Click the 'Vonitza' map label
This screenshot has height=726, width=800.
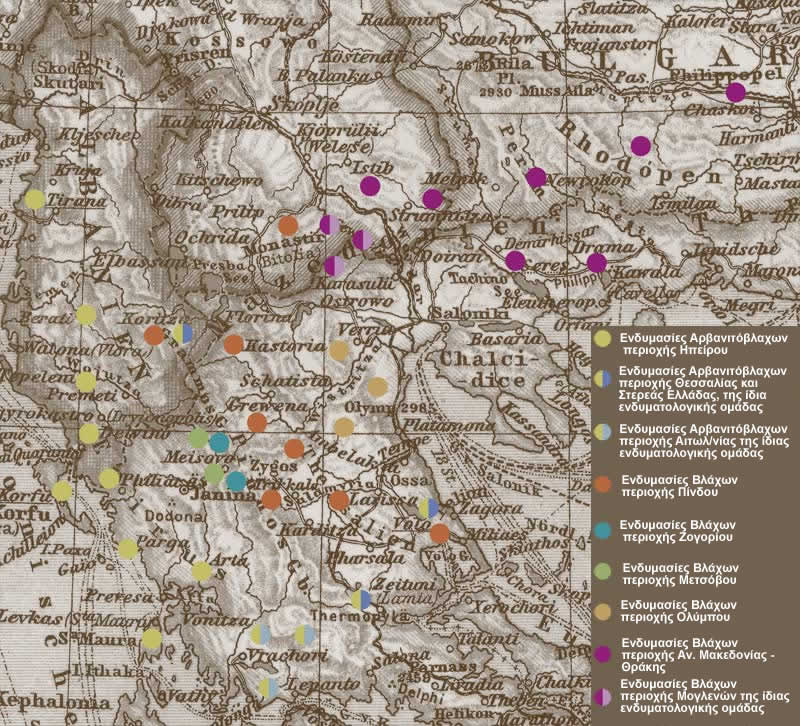[x=216, y=619]
